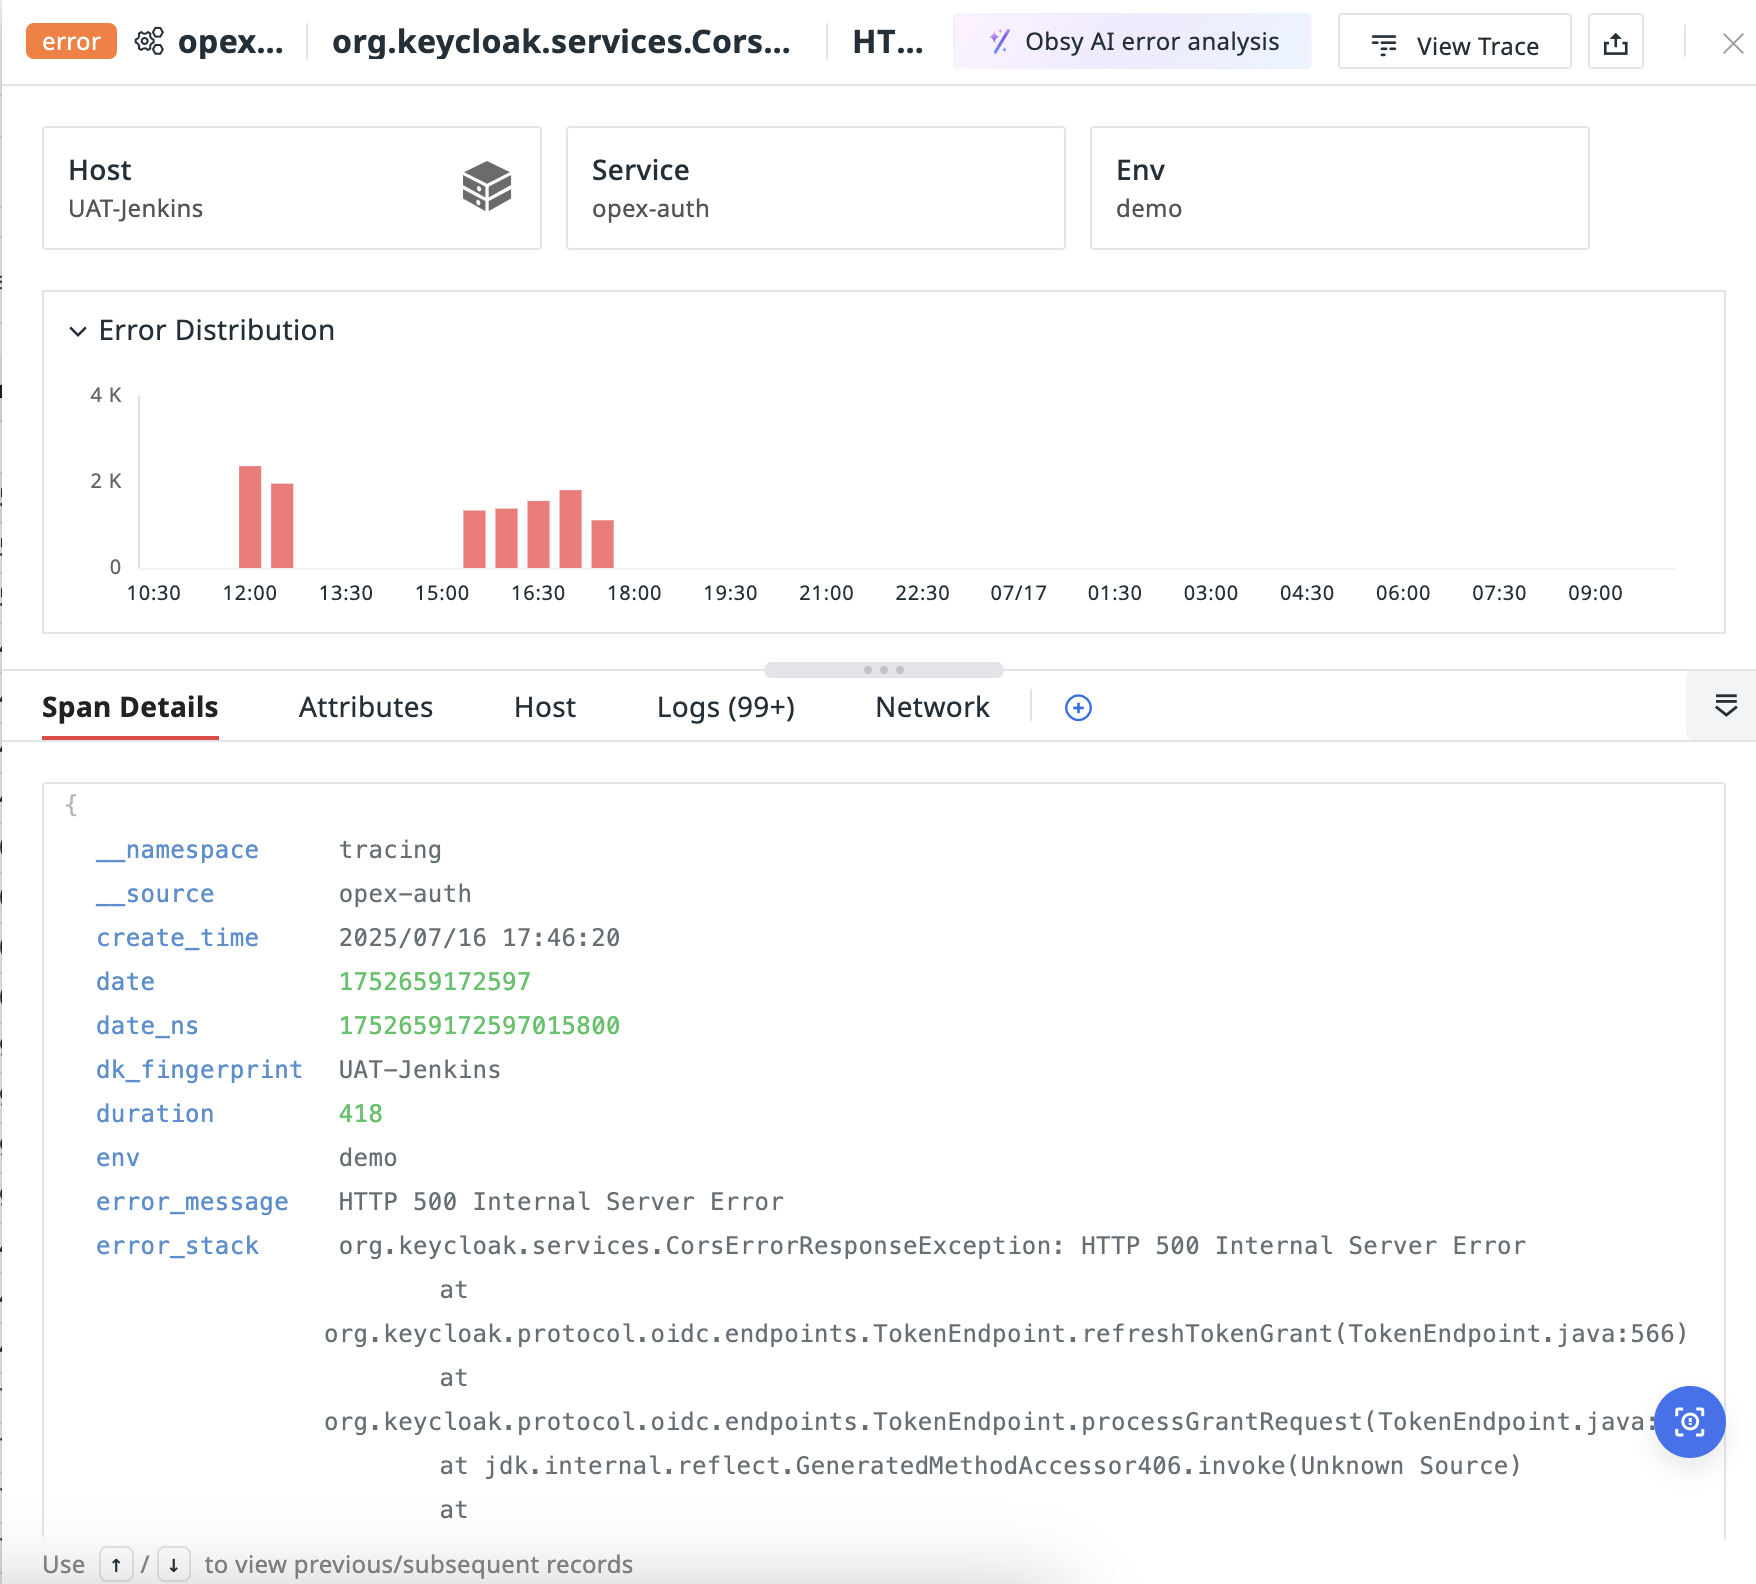Open the Logs (99+) tab

pyautogui.click(x=726, y=708)
